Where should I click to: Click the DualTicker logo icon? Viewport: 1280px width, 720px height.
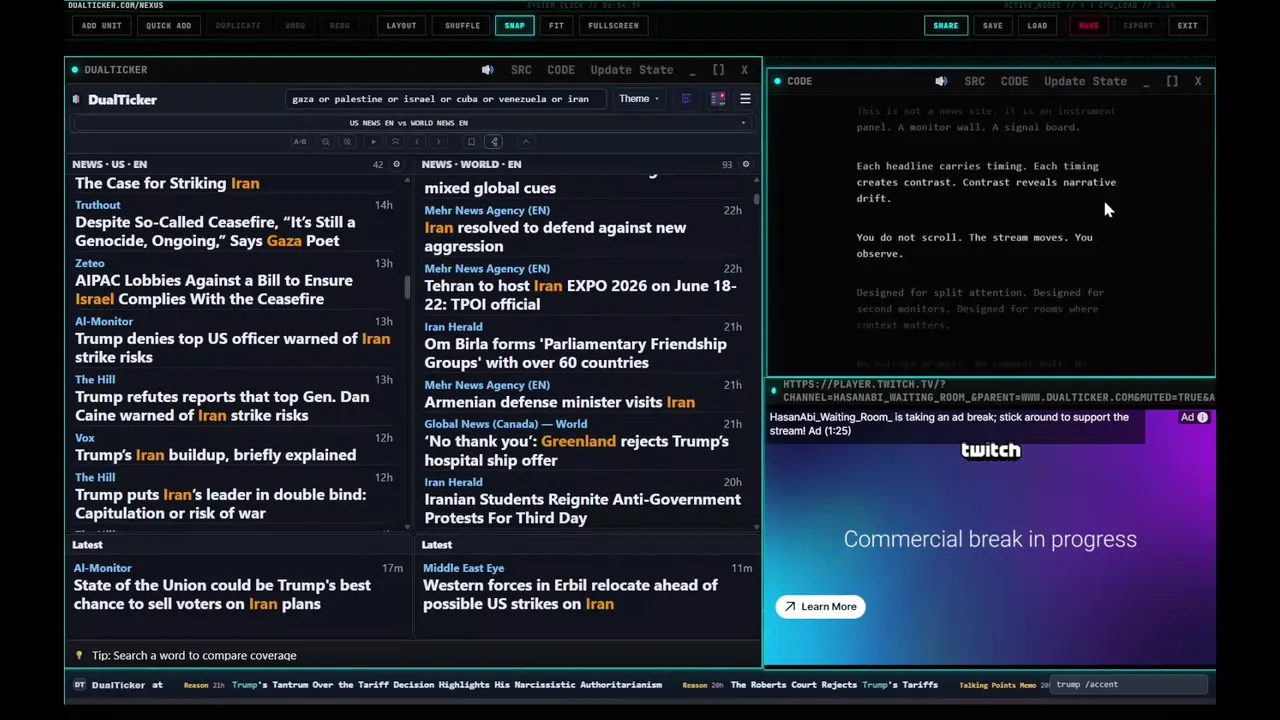[x=76, y=99]
